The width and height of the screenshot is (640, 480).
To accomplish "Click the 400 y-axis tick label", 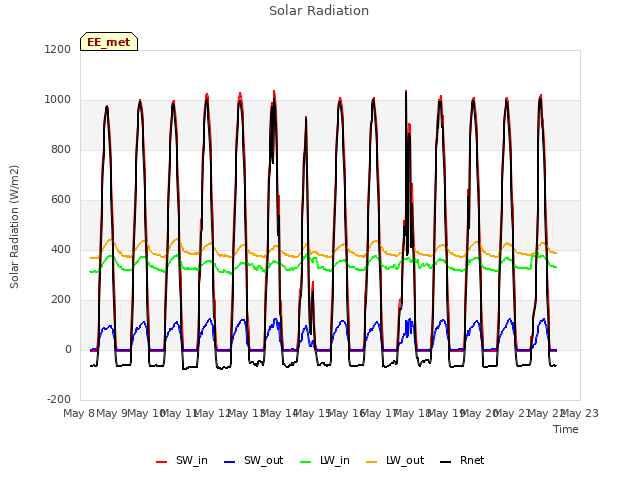I will coord(61,250).
